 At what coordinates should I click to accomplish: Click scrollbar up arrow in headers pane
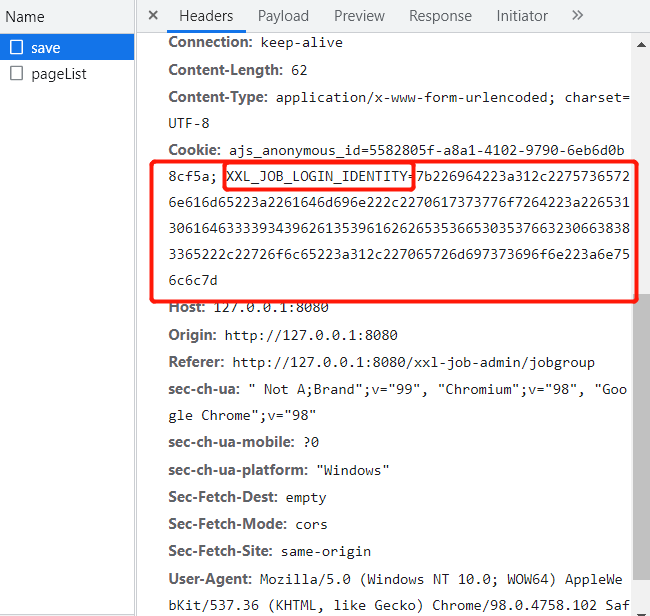pyautogui.click(x=641, y=45)
